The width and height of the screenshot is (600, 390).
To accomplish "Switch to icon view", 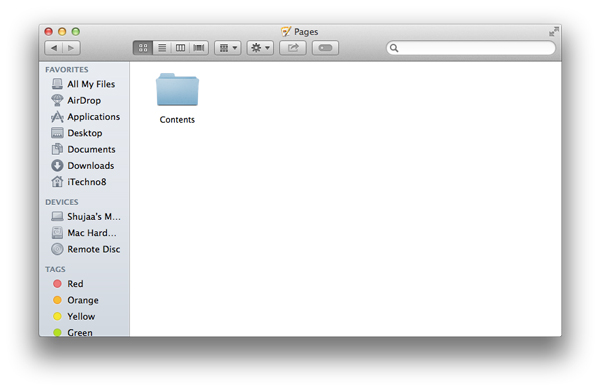I will coord(143,48).
